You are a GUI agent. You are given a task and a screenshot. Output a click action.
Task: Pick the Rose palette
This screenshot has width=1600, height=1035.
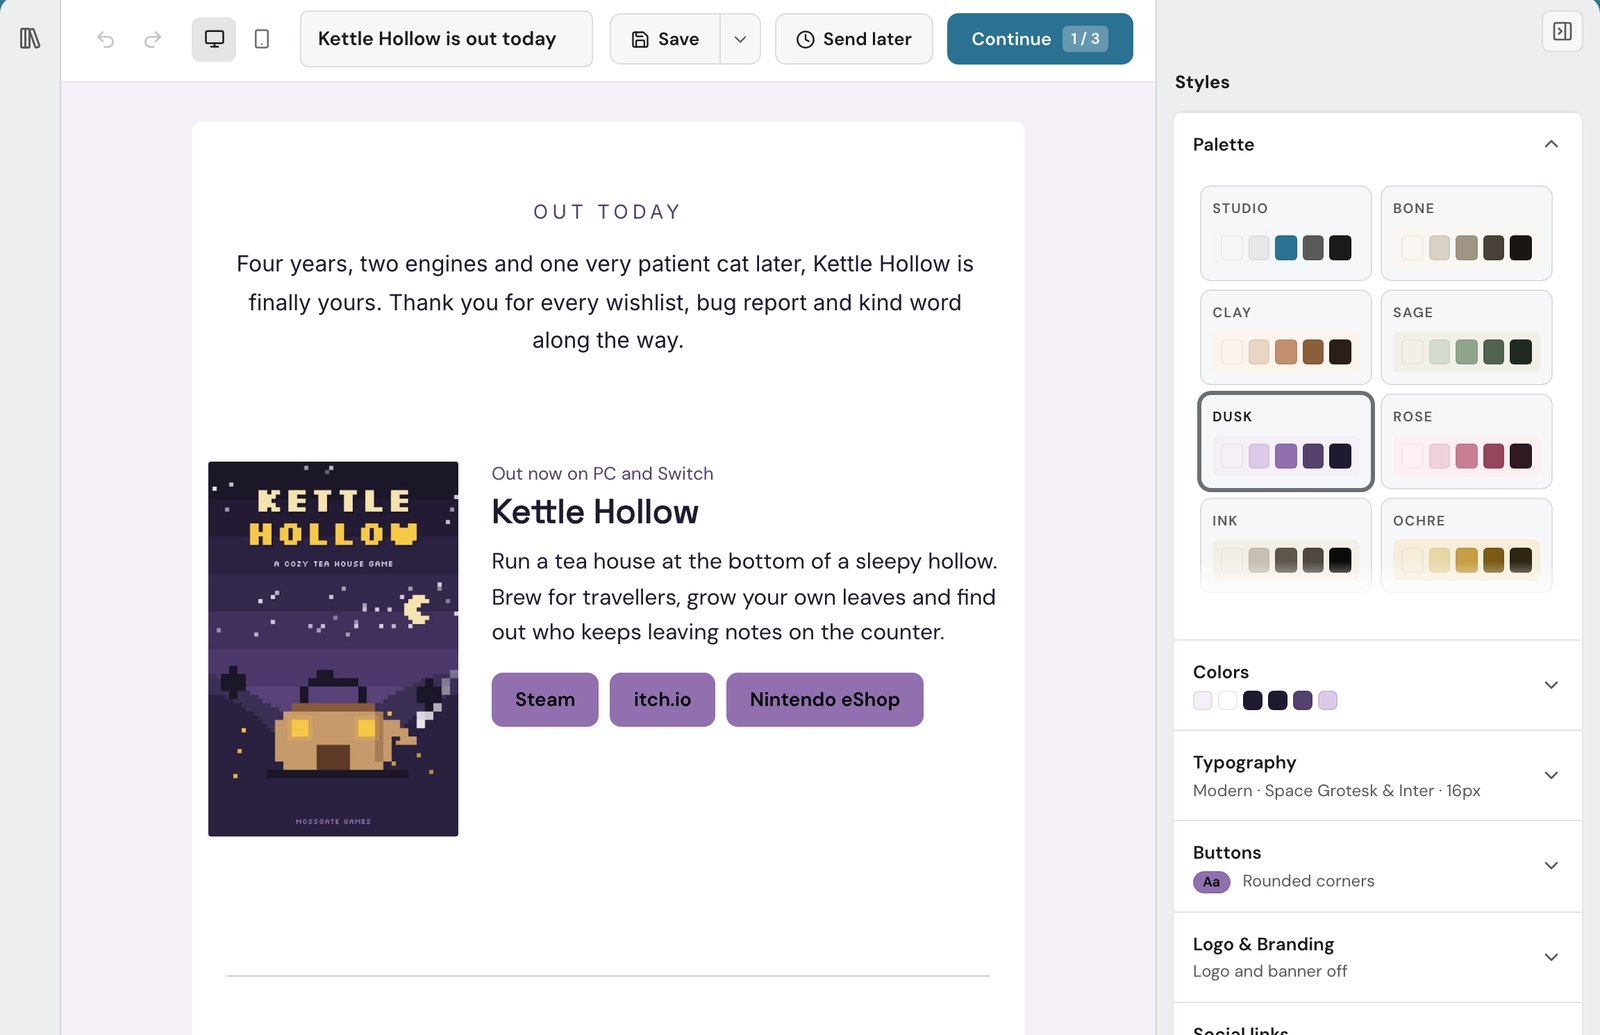1467,441
